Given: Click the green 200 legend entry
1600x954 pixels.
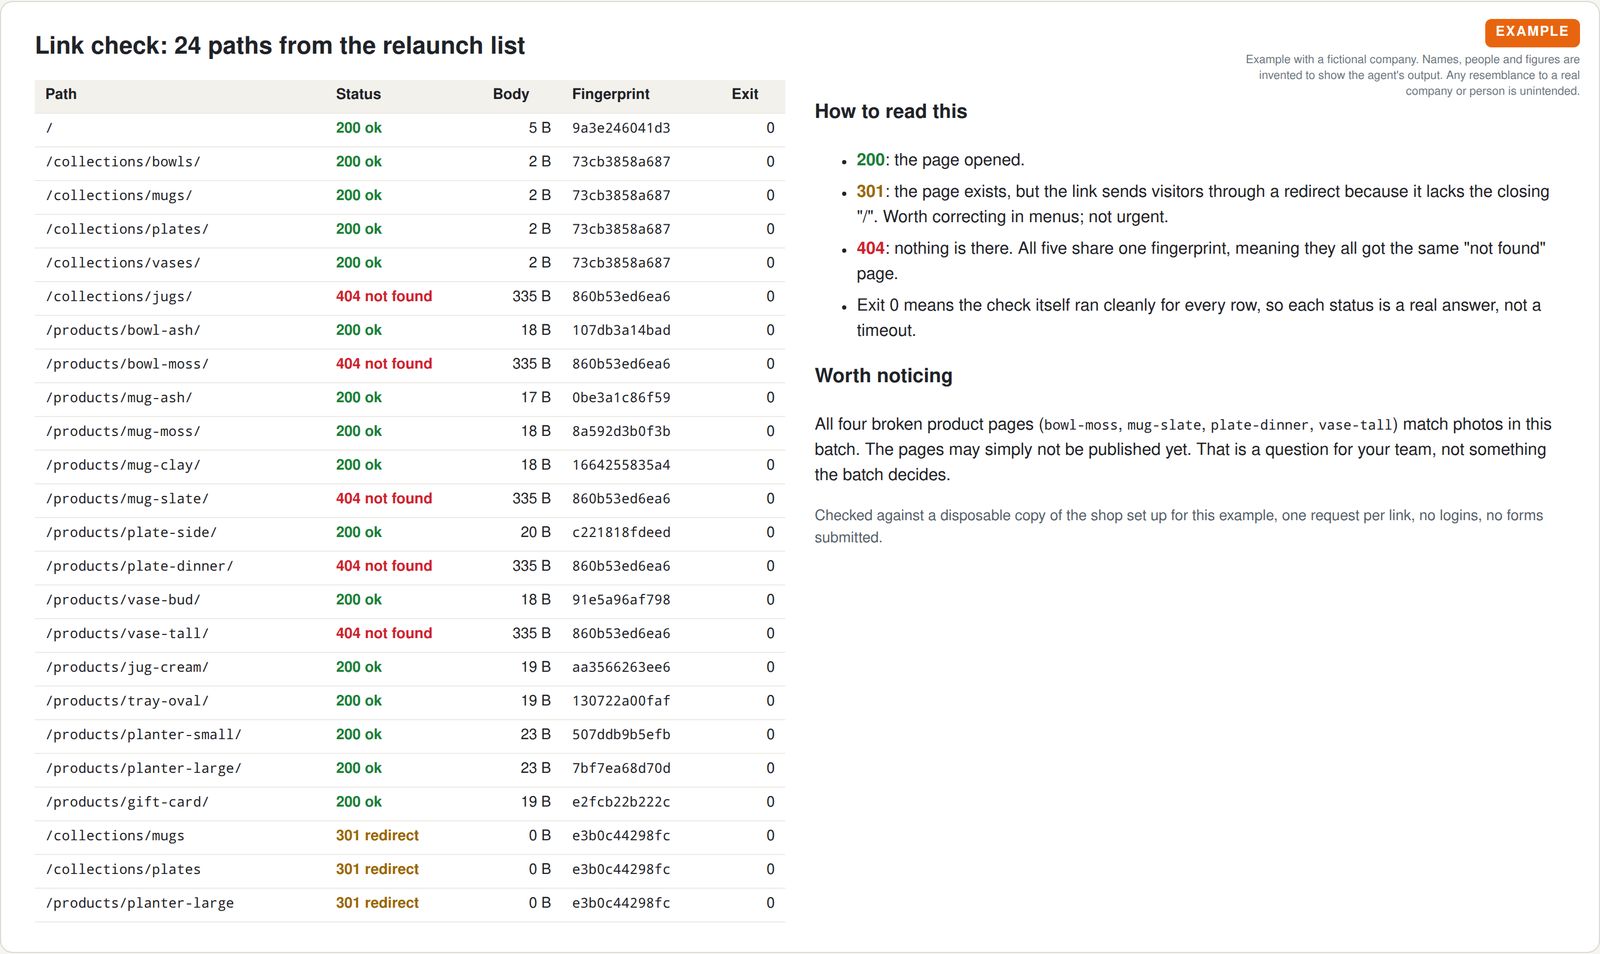Looking at the screenshot, I should pyautogui.click(x=870, y=160).
